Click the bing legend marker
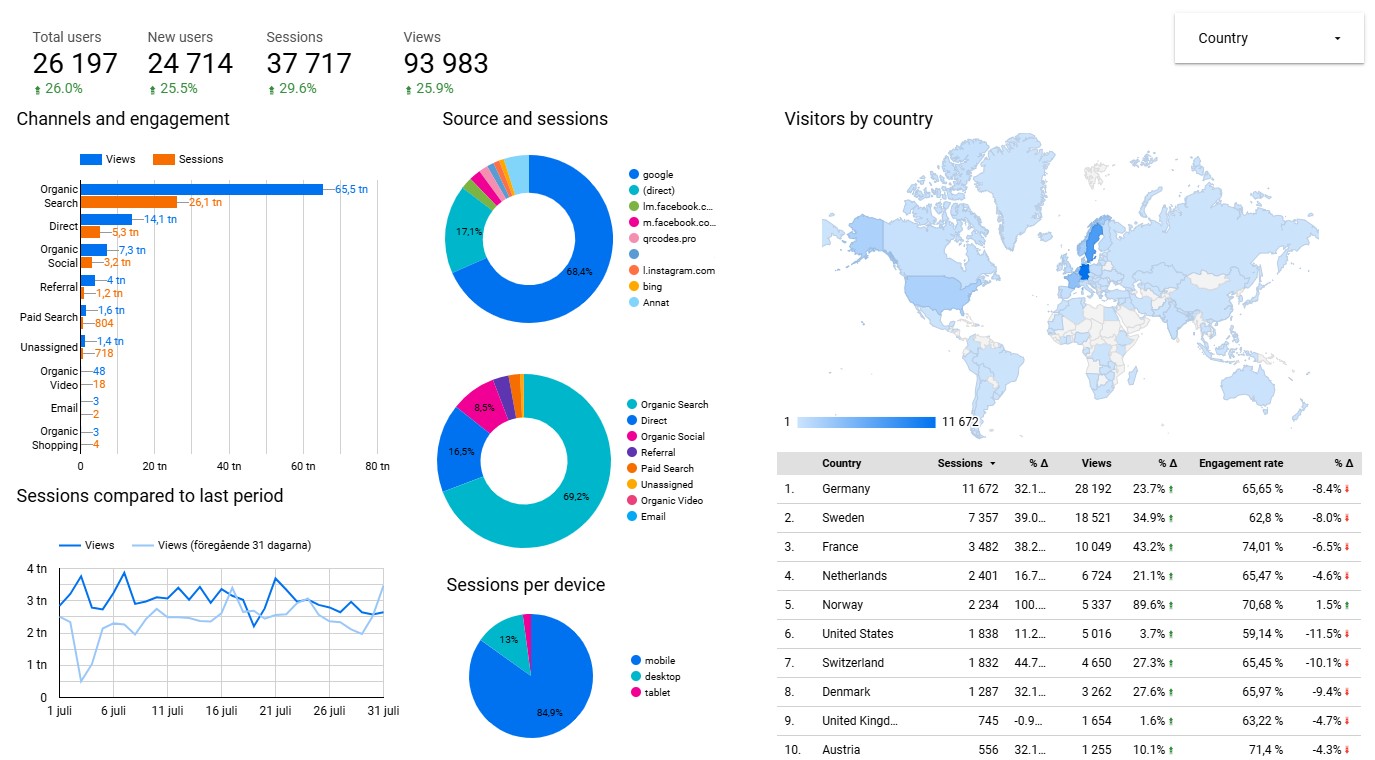Screen dimensions: 1375x760 click(634, 287)
